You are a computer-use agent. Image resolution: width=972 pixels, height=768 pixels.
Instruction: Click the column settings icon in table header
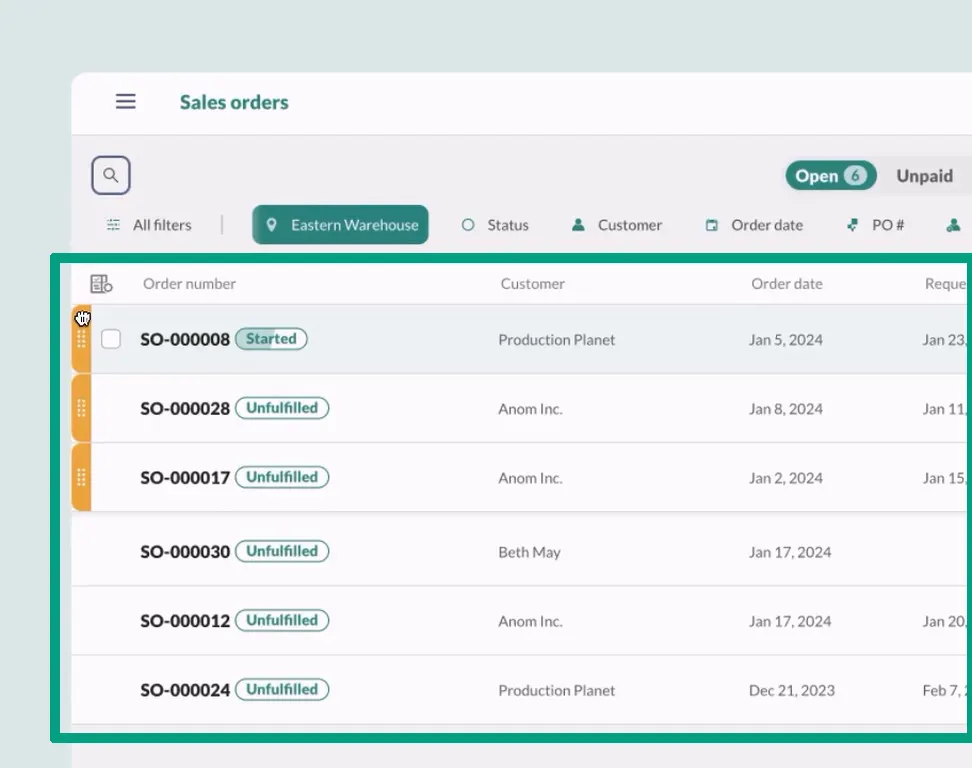[x=101, y=283]
